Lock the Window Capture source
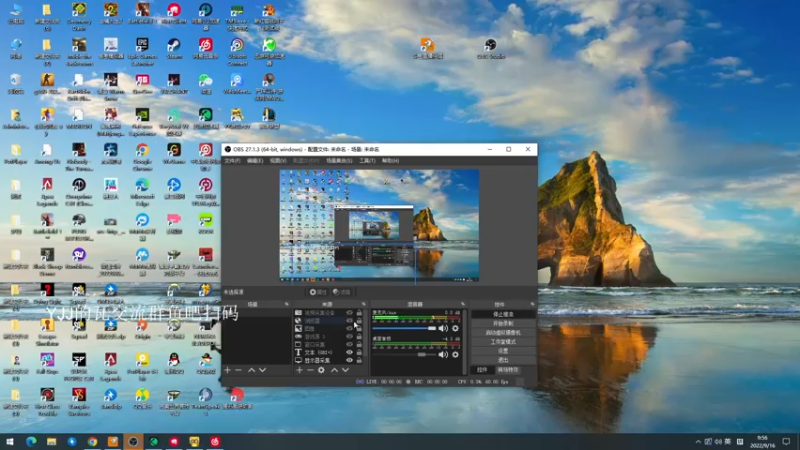The image size is (800, 450). click(x=359, y=344)
